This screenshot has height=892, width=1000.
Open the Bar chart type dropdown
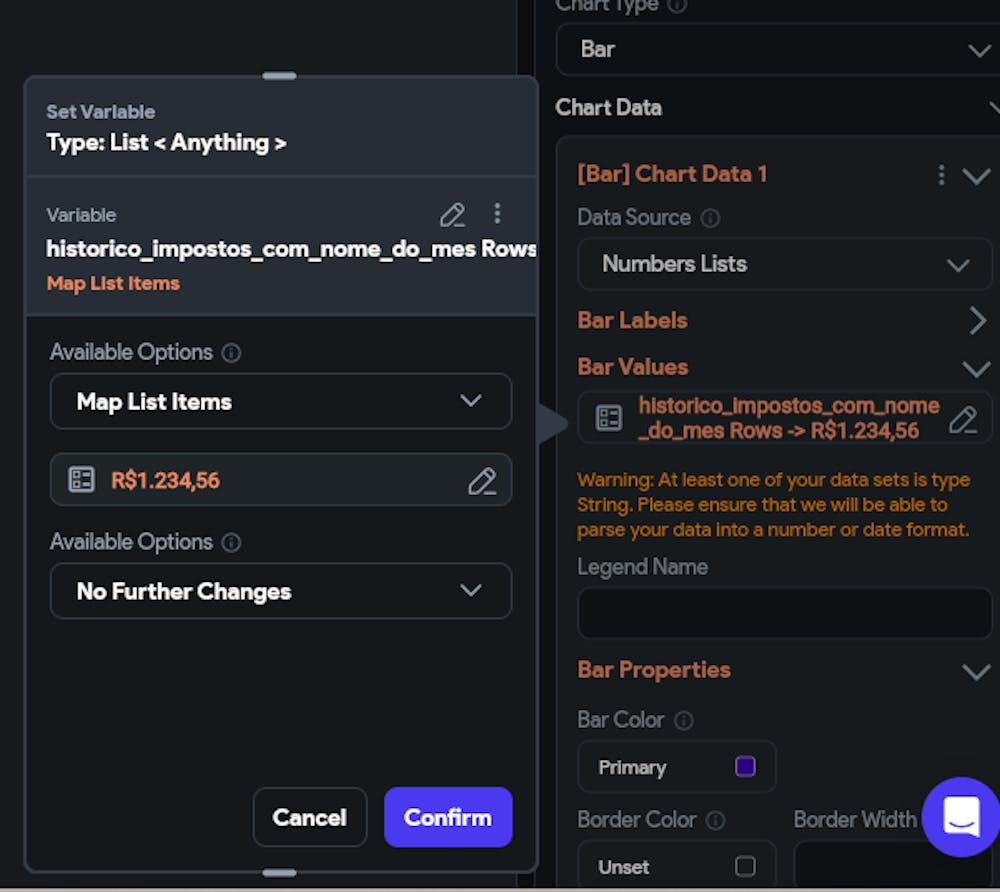(779, 49)
